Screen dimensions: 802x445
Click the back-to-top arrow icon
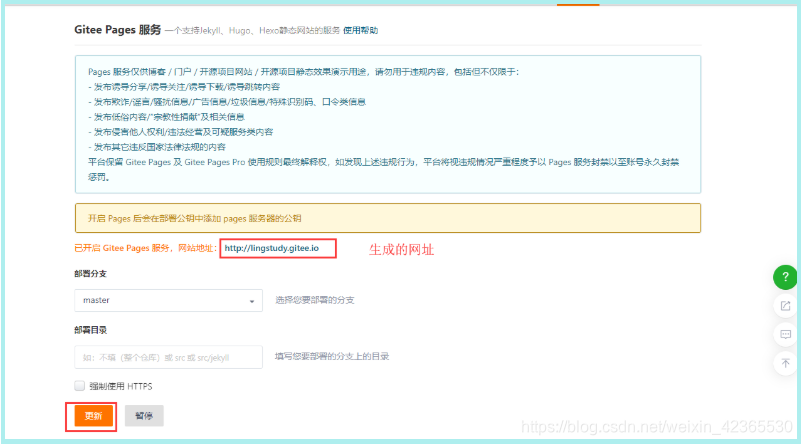coord(785,362)
